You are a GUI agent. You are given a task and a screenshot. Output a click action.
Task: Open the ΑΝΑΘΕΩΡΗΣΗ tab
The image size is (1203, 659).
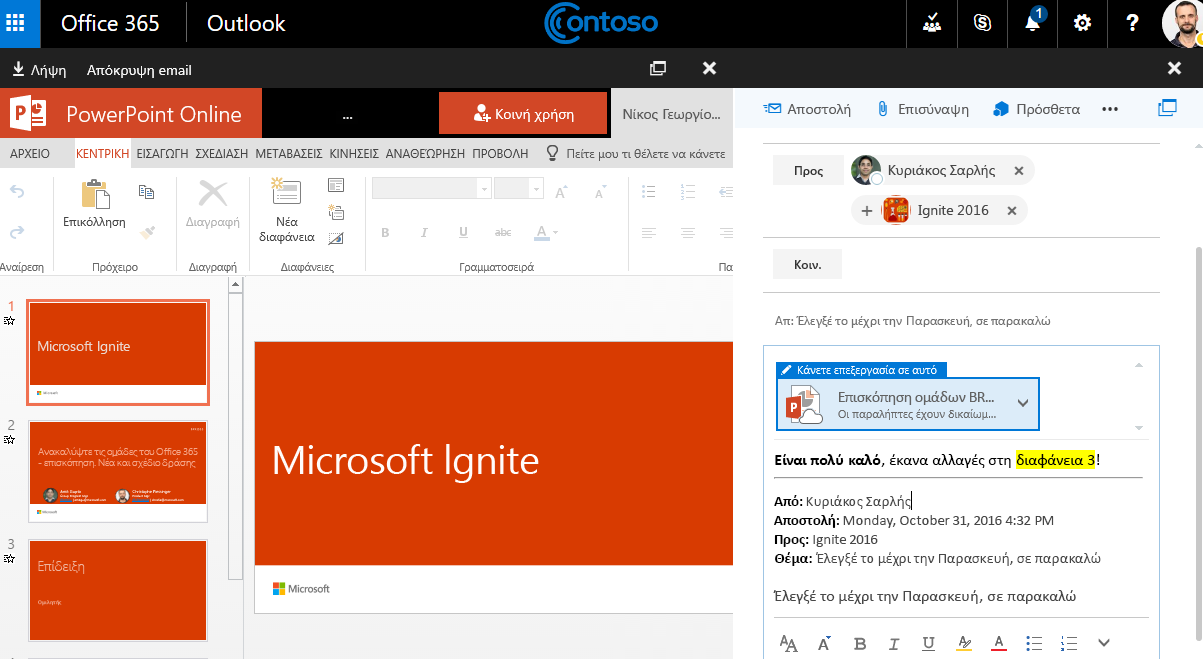(x=426, y=154)
